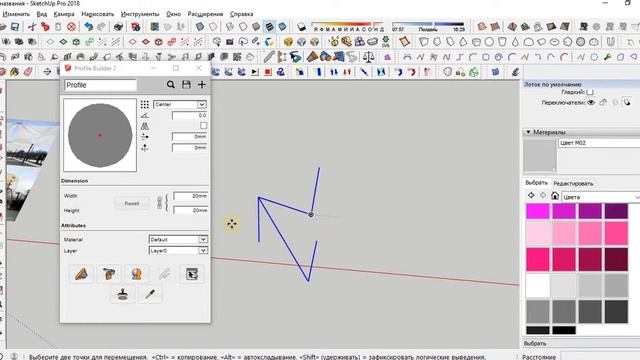Click the Height 20mm input field
Screen dimensions: 640x360
click(x=191, y=210)
